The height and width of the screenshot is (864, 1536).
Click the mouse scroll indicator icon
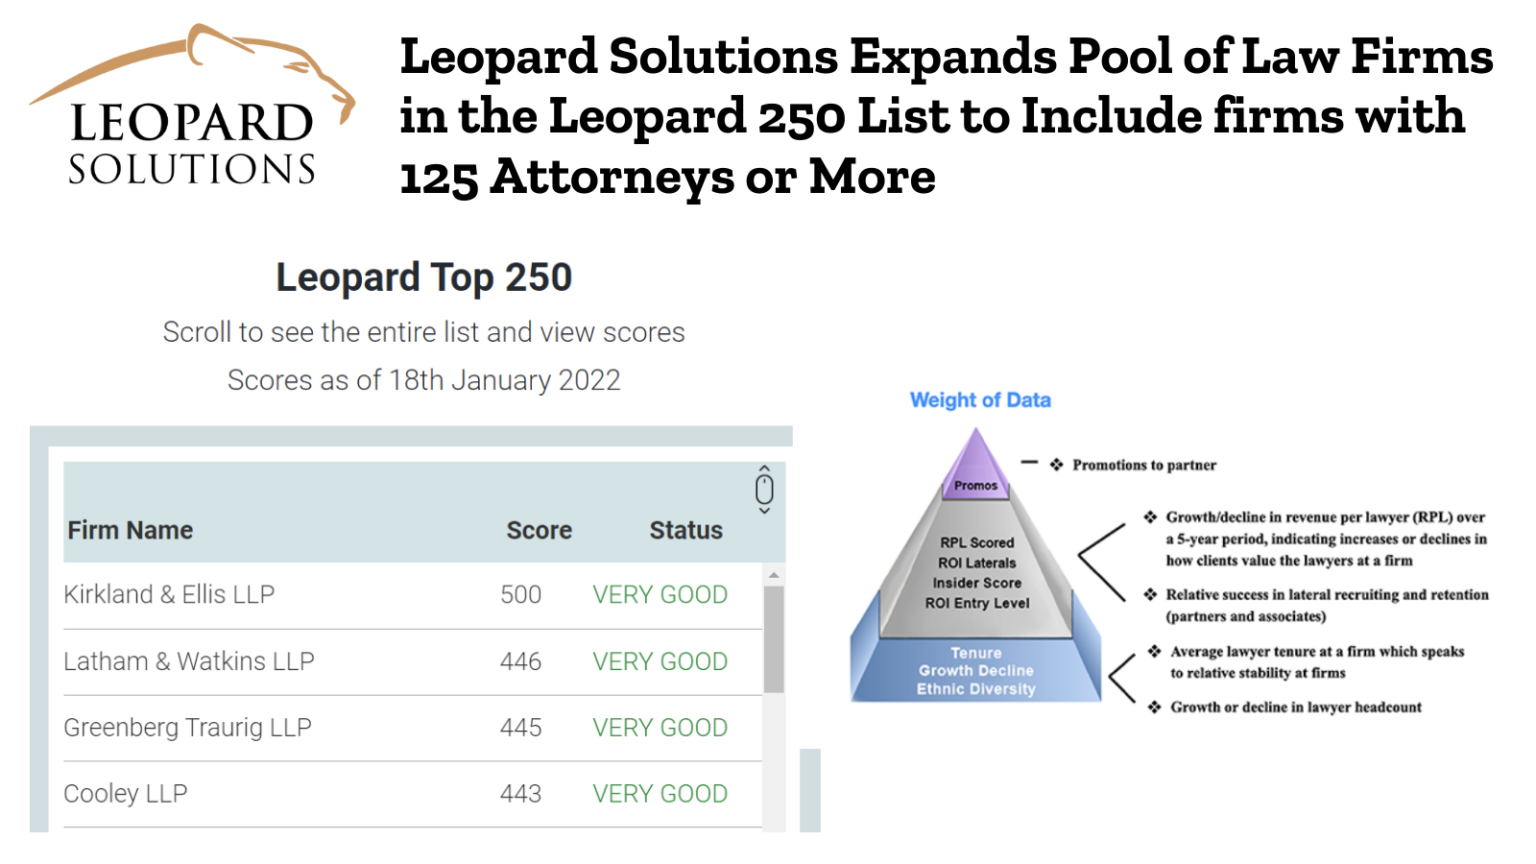coord(765,490)
